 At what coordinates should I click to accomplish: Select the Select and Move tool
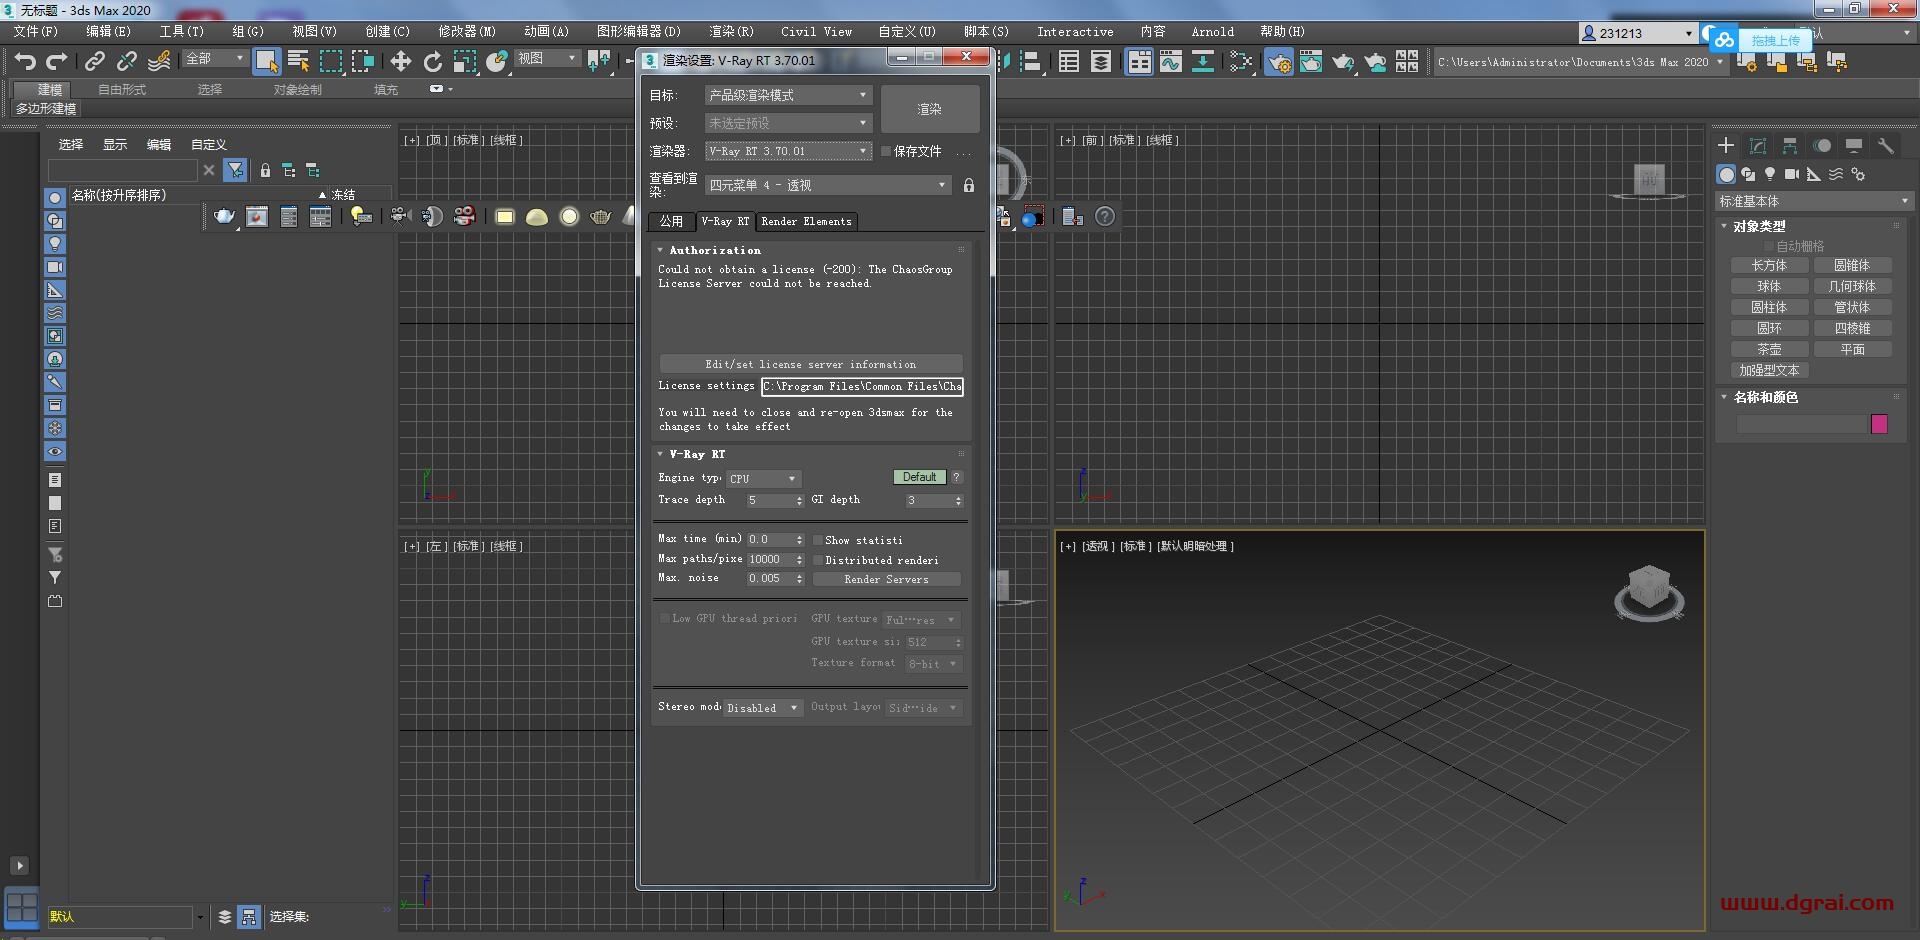click(x=401, y=62)
